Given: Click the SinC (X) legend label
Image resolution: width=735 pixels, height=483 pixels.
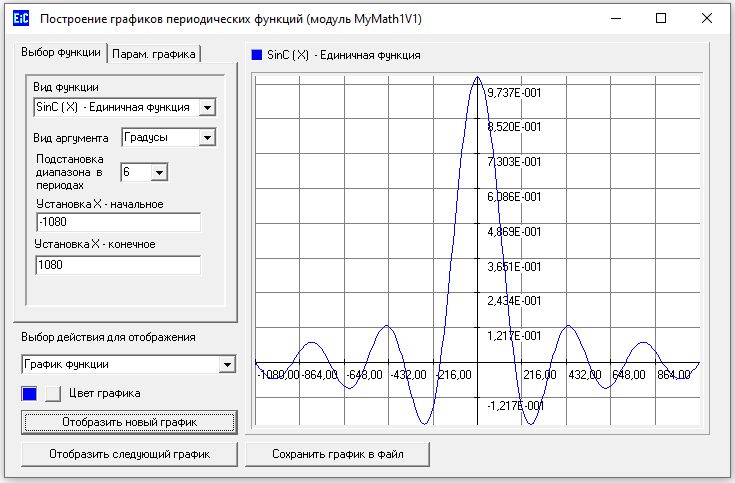Looking at the screenshot, I should coord(343,55).
